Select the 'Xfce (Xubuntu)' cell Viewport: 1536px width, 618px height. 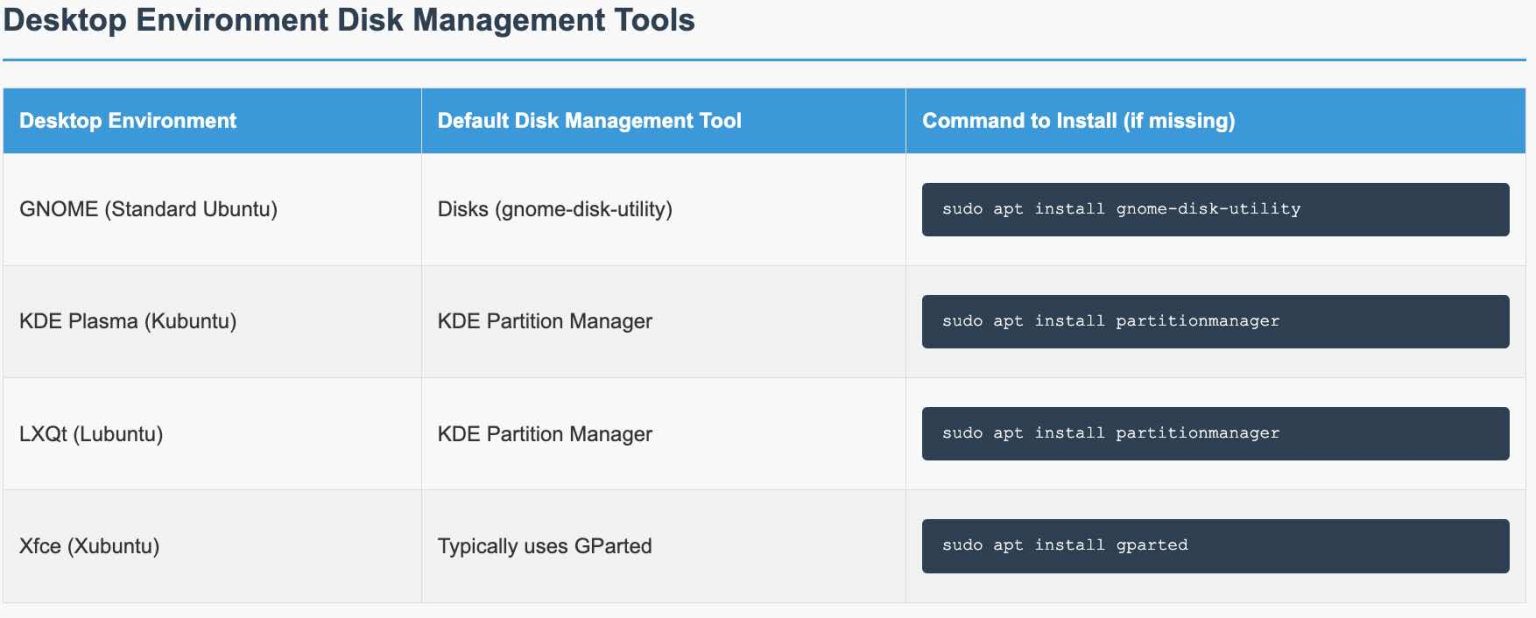point(89,546)
